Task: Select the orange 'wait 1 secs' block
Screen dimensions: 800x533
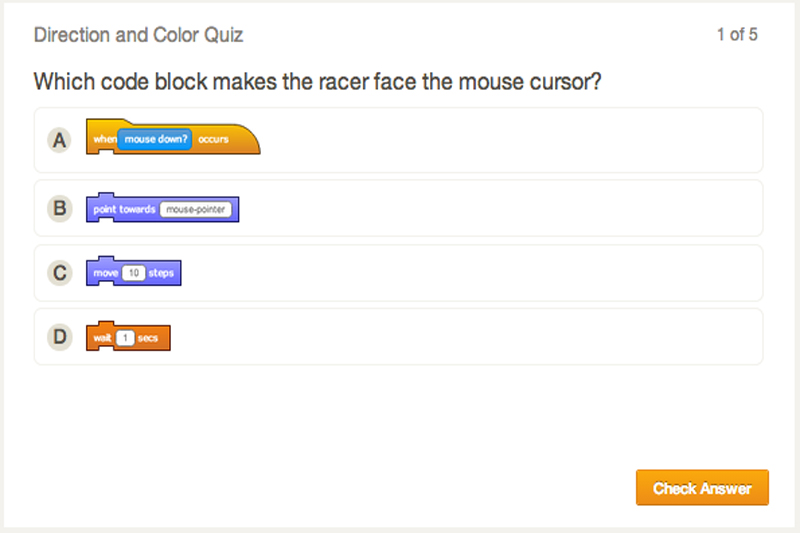Action: click(x=101, y=338)
